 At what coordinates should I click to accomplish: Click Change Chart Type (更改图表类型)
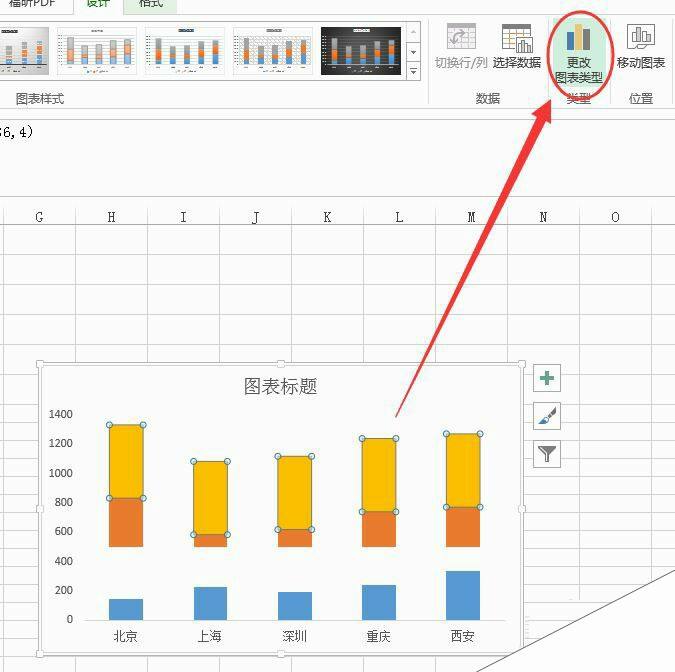(x=579, y=54)
